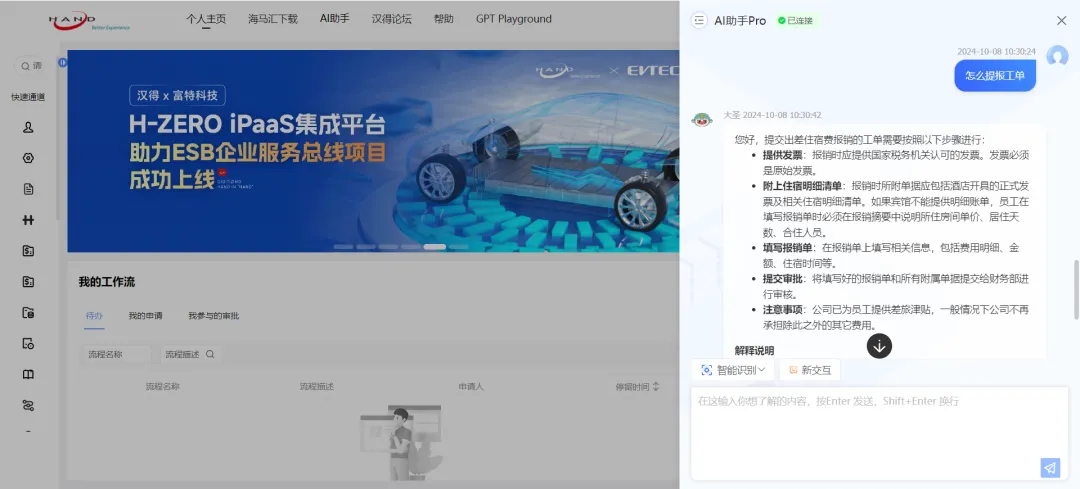The height and width of the screenshot is (489, 1080).
Task: Open the AI助手Pro conversation list menu icon
Action: [x=699, y=21]
